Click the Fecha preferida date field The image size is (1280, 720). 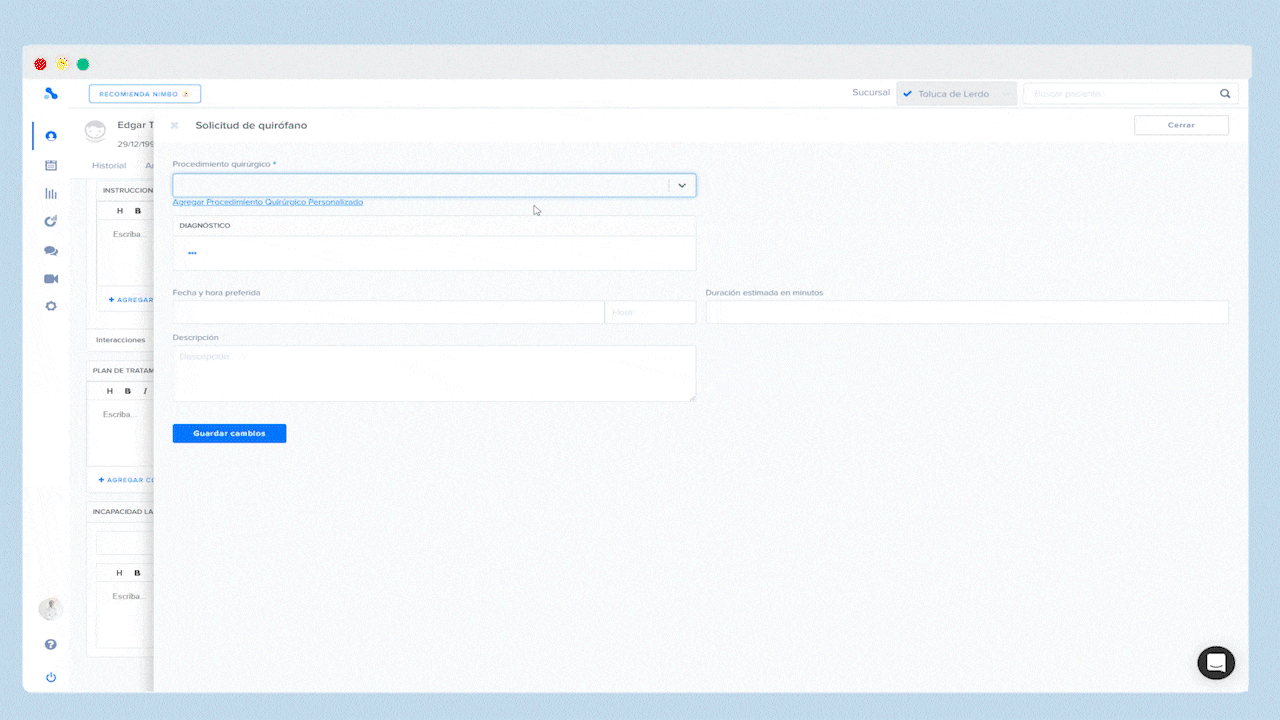point(388,312)
